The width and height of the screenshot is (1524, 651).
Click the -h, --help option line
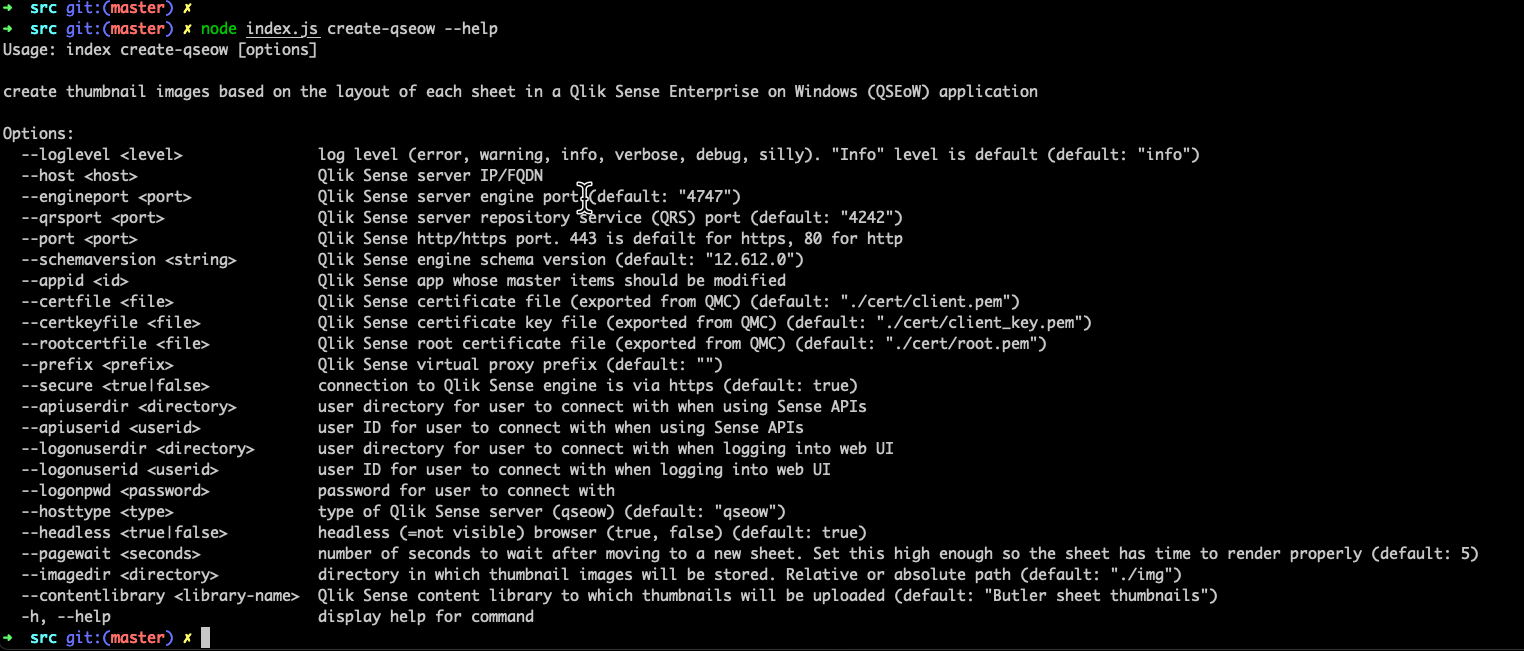point(66,616)
